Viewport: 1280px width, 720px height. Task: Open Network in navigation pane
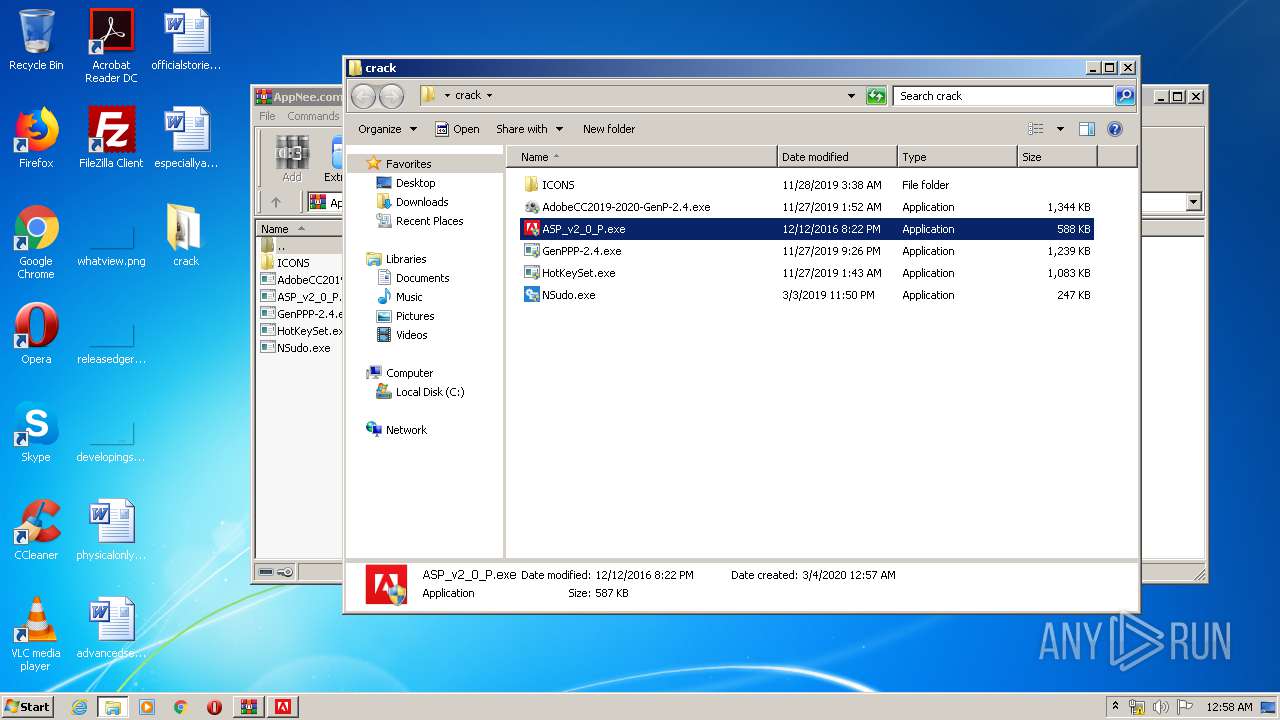click(406, 430)
